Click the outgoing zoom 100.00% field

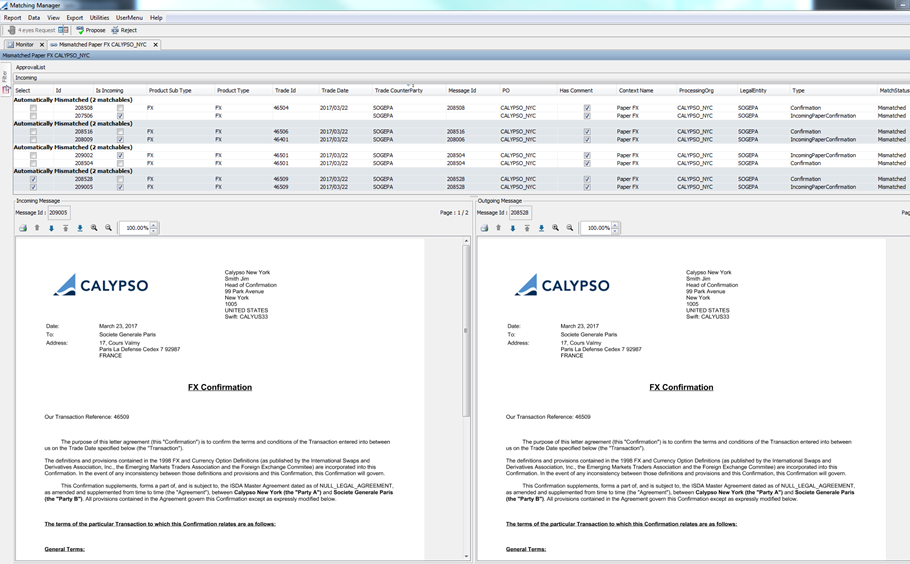click(596, 228)
